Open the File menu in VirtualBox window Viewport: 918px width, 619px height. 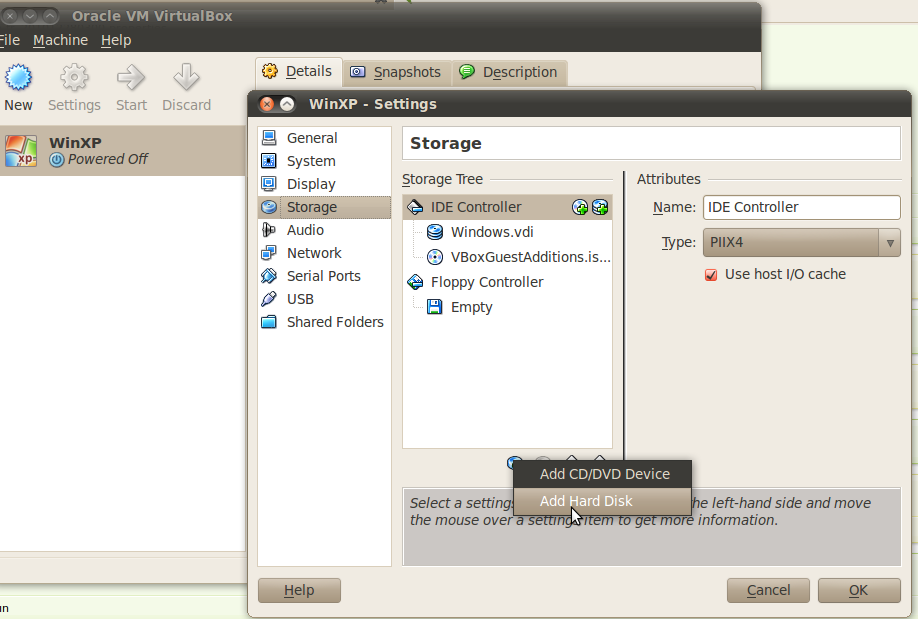pyautogui.click(x=9, y=40)
